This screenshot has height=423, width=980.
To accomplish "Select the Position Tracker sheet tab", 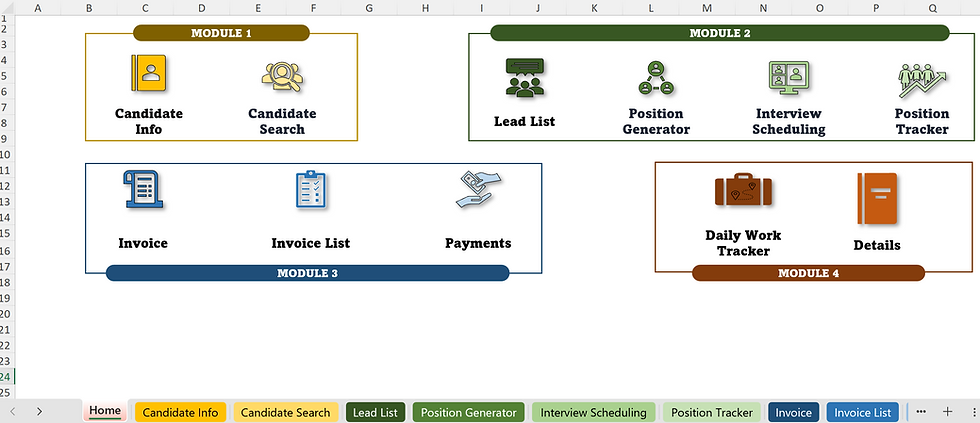I will (712, 412).
